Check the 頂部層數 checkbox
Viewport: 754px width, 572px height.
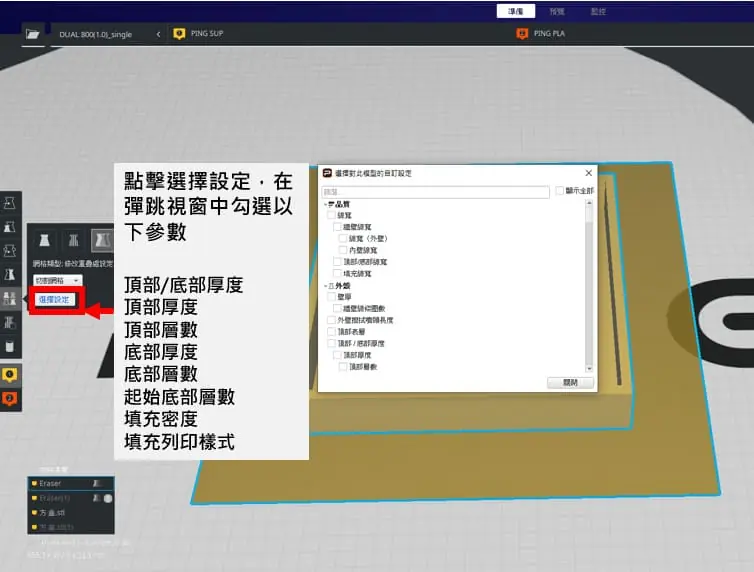(x=343, y=366)
